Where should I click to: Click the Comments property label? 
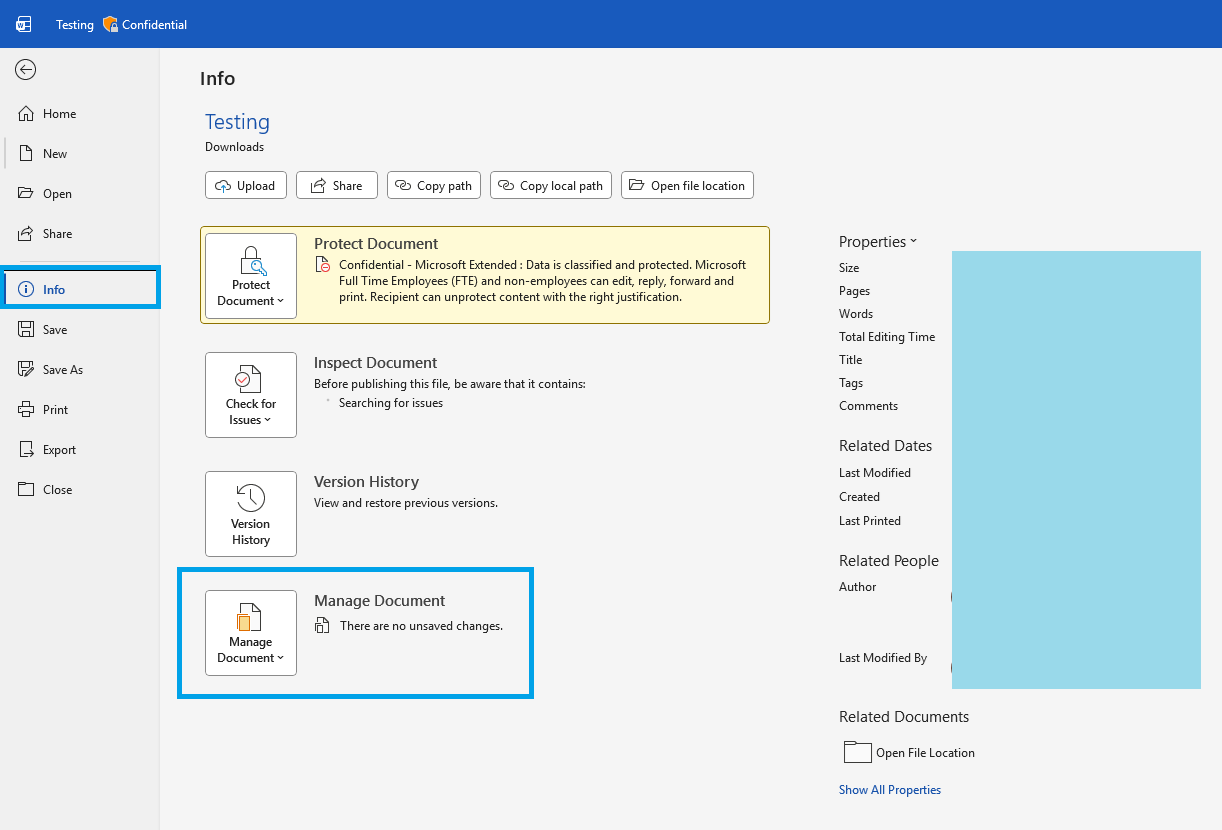click(x=868, y=406)
